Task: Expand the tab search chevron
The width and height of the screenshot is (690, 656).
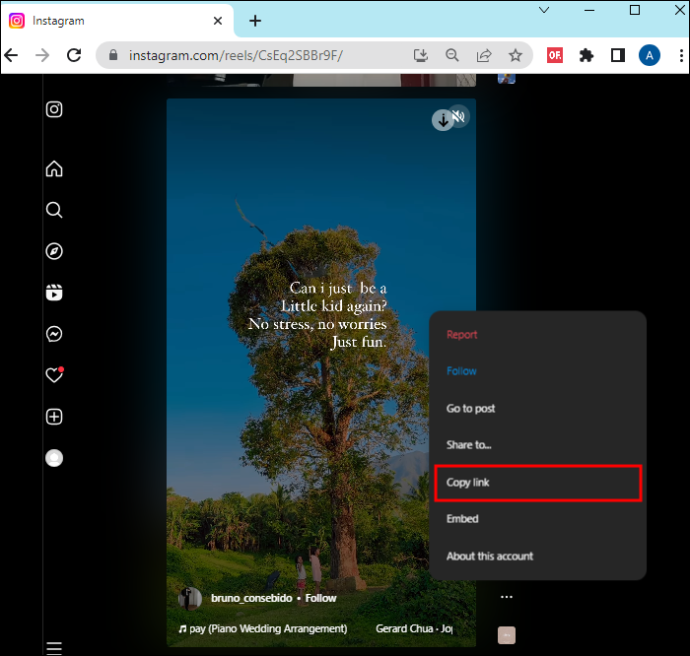Action: (544, 10)
